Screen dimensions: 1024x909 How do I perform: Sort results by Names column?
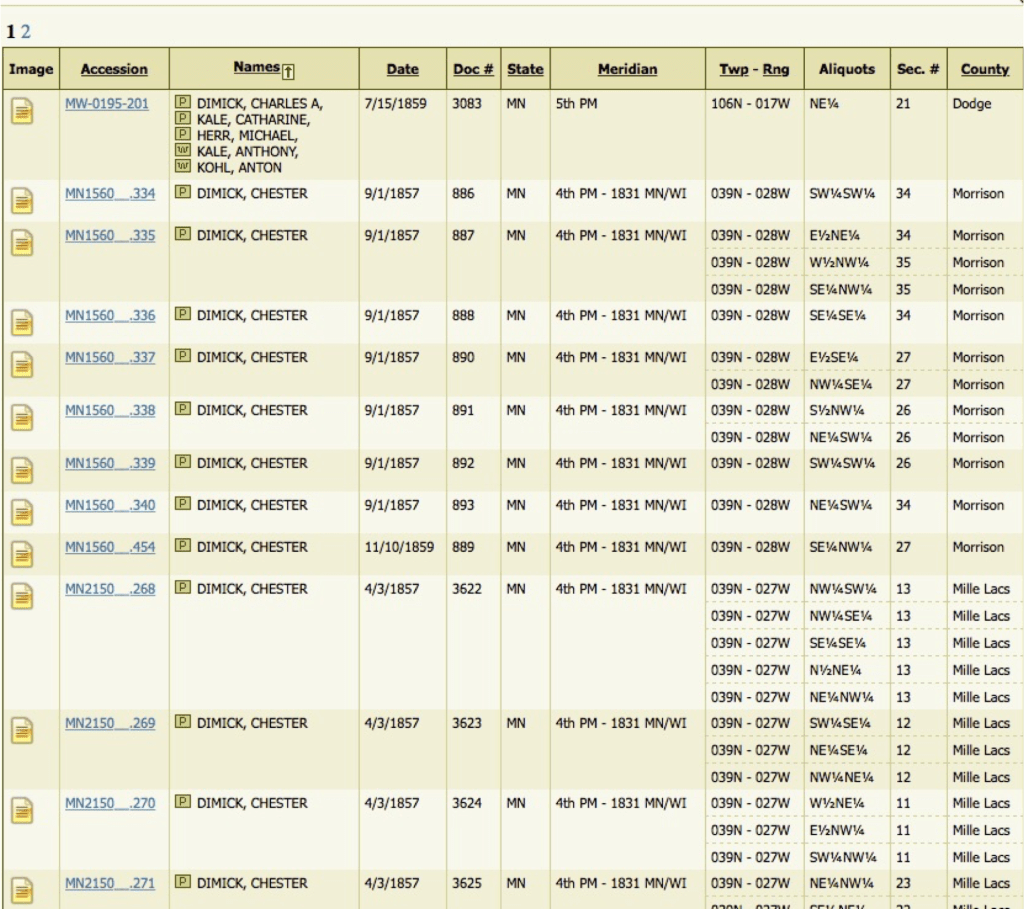pyautogui.click(x=257, y=67)
